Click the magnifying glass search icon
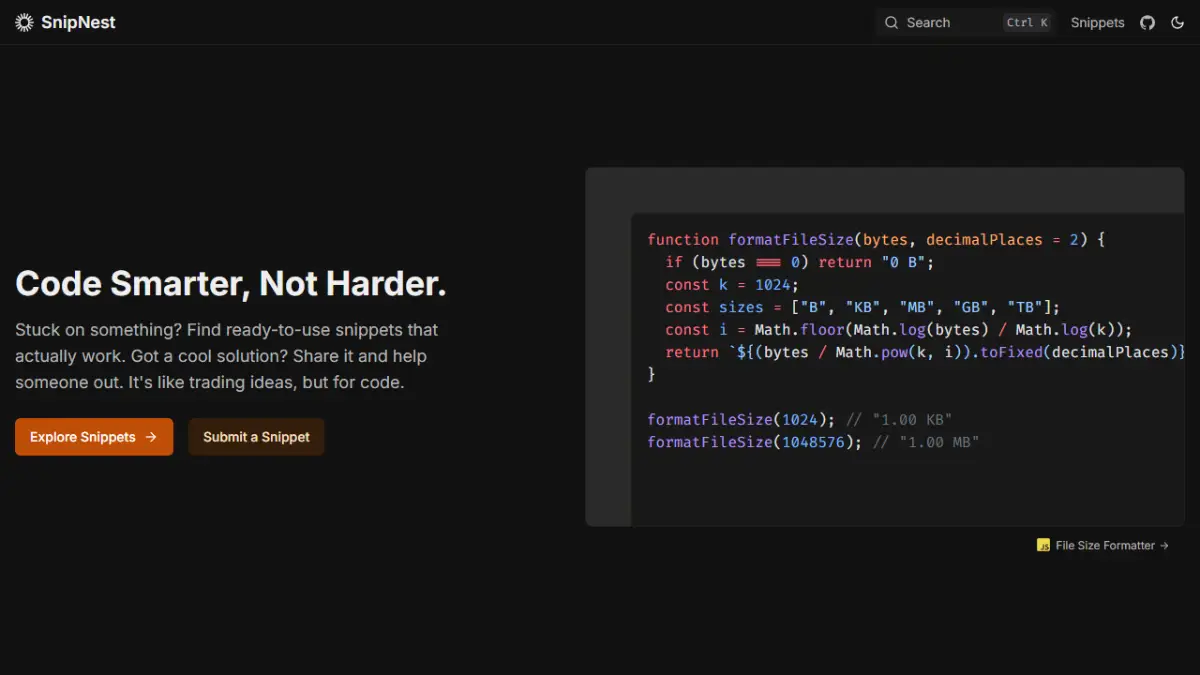The image size is (1200, 675). click(892, 22)
